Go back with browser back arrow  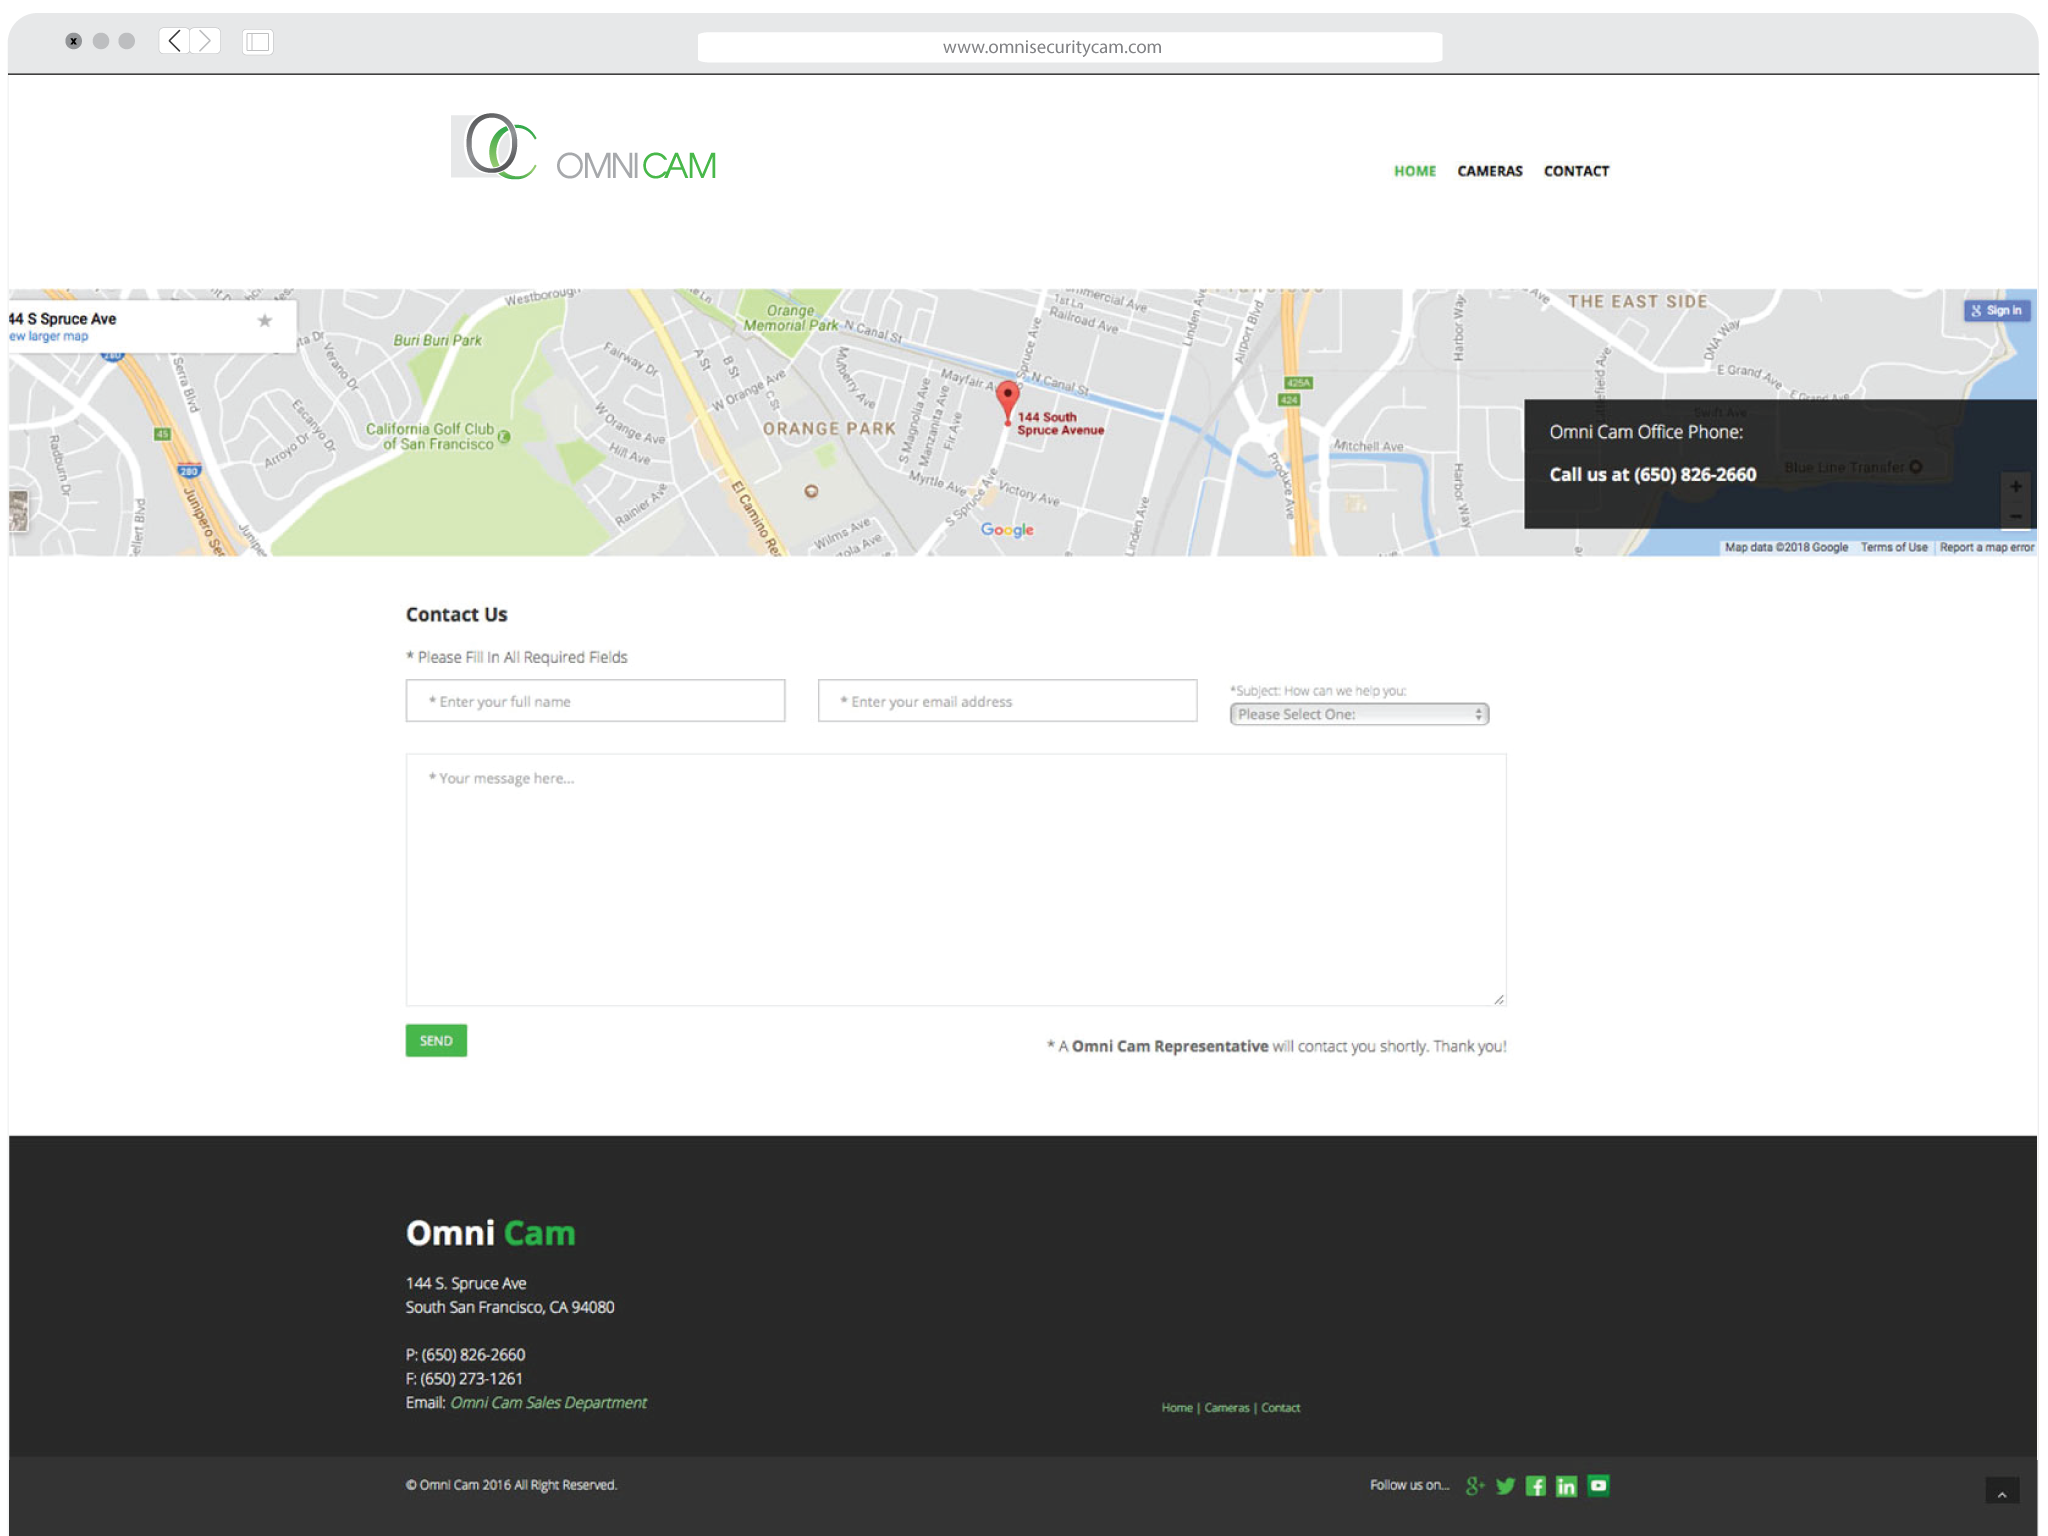(x=175, y=41)
